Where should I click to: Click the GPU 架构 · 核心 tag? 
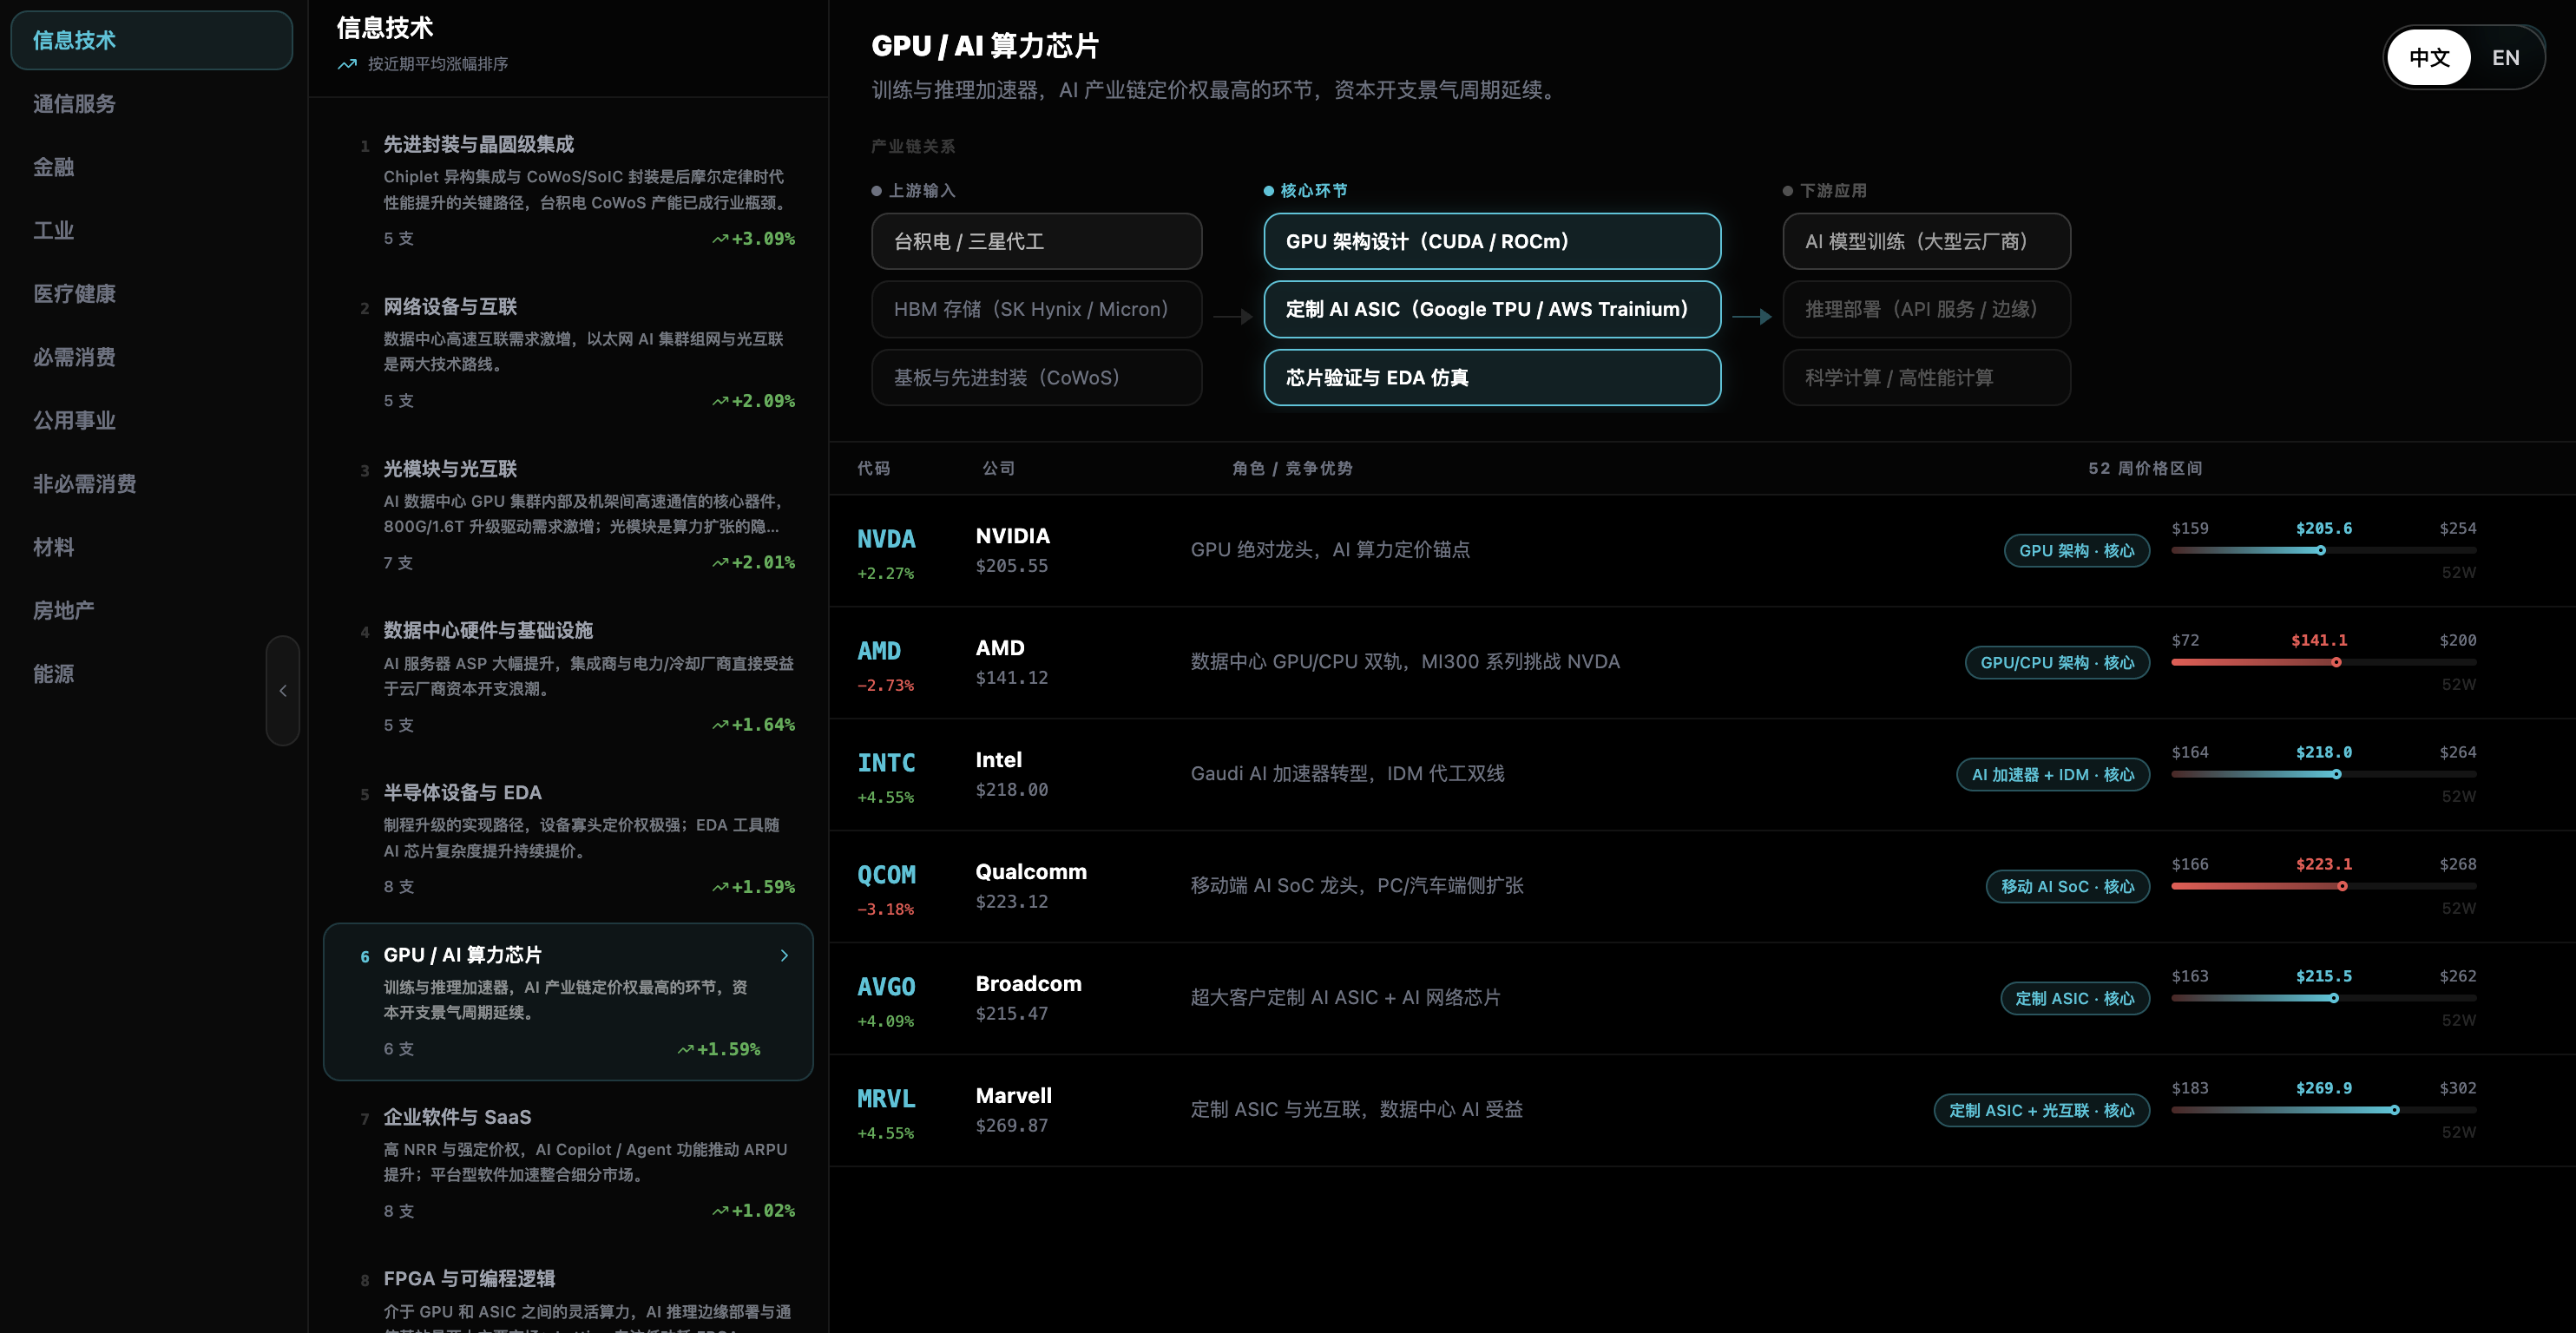(x=2076, y=551)
